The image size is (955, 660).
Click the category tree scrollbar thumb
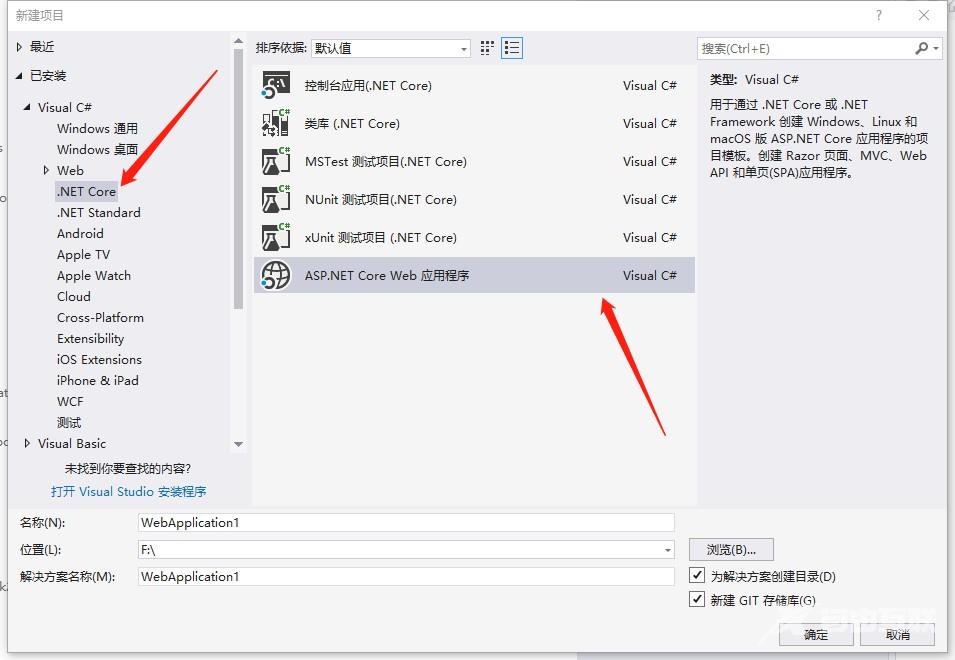(238, 180)
